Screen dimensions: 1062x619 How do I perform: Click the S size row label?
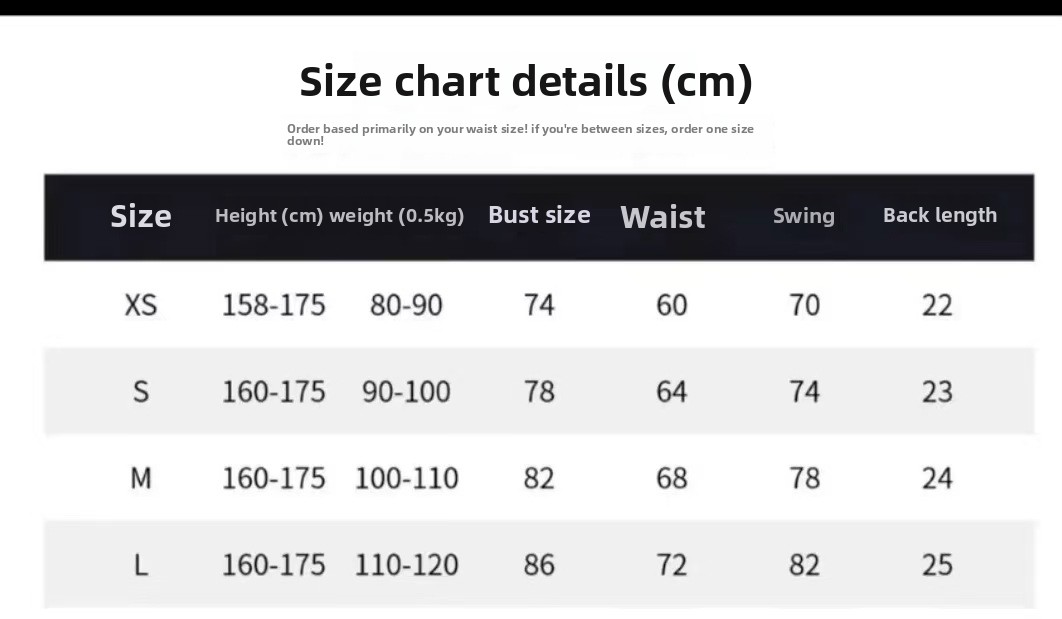click(141, 392)
